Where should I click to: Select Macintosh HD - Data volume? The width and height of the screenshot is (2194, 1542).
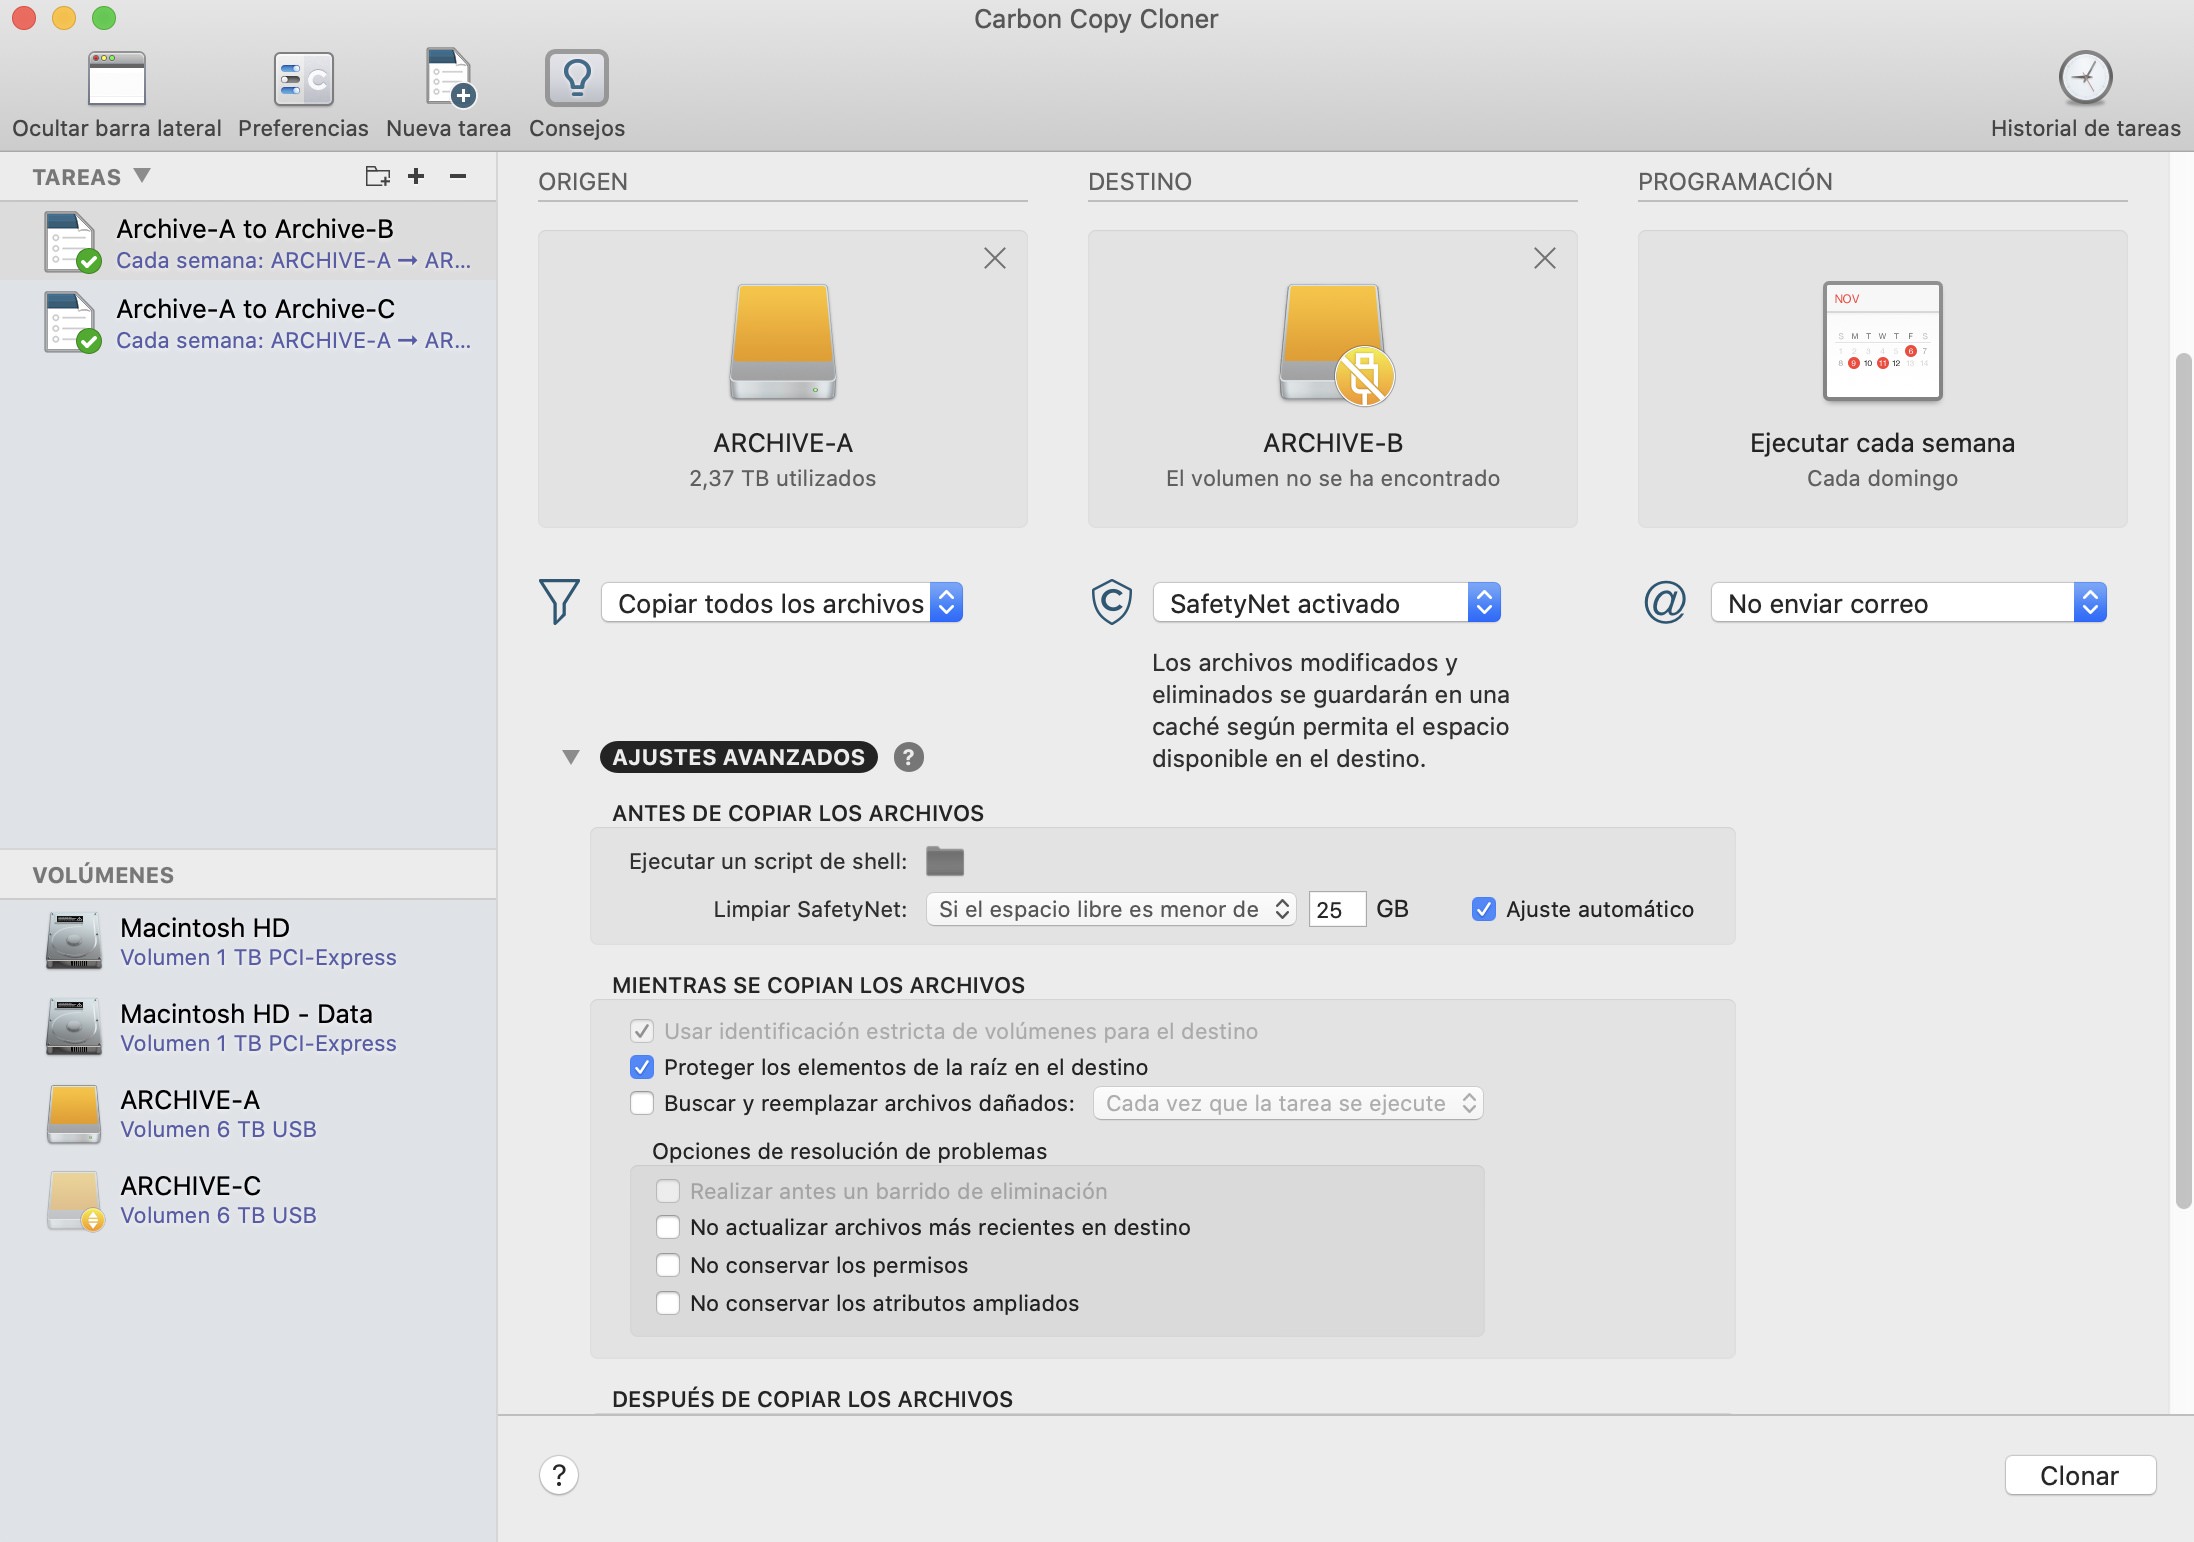(x=248, y=1027)
